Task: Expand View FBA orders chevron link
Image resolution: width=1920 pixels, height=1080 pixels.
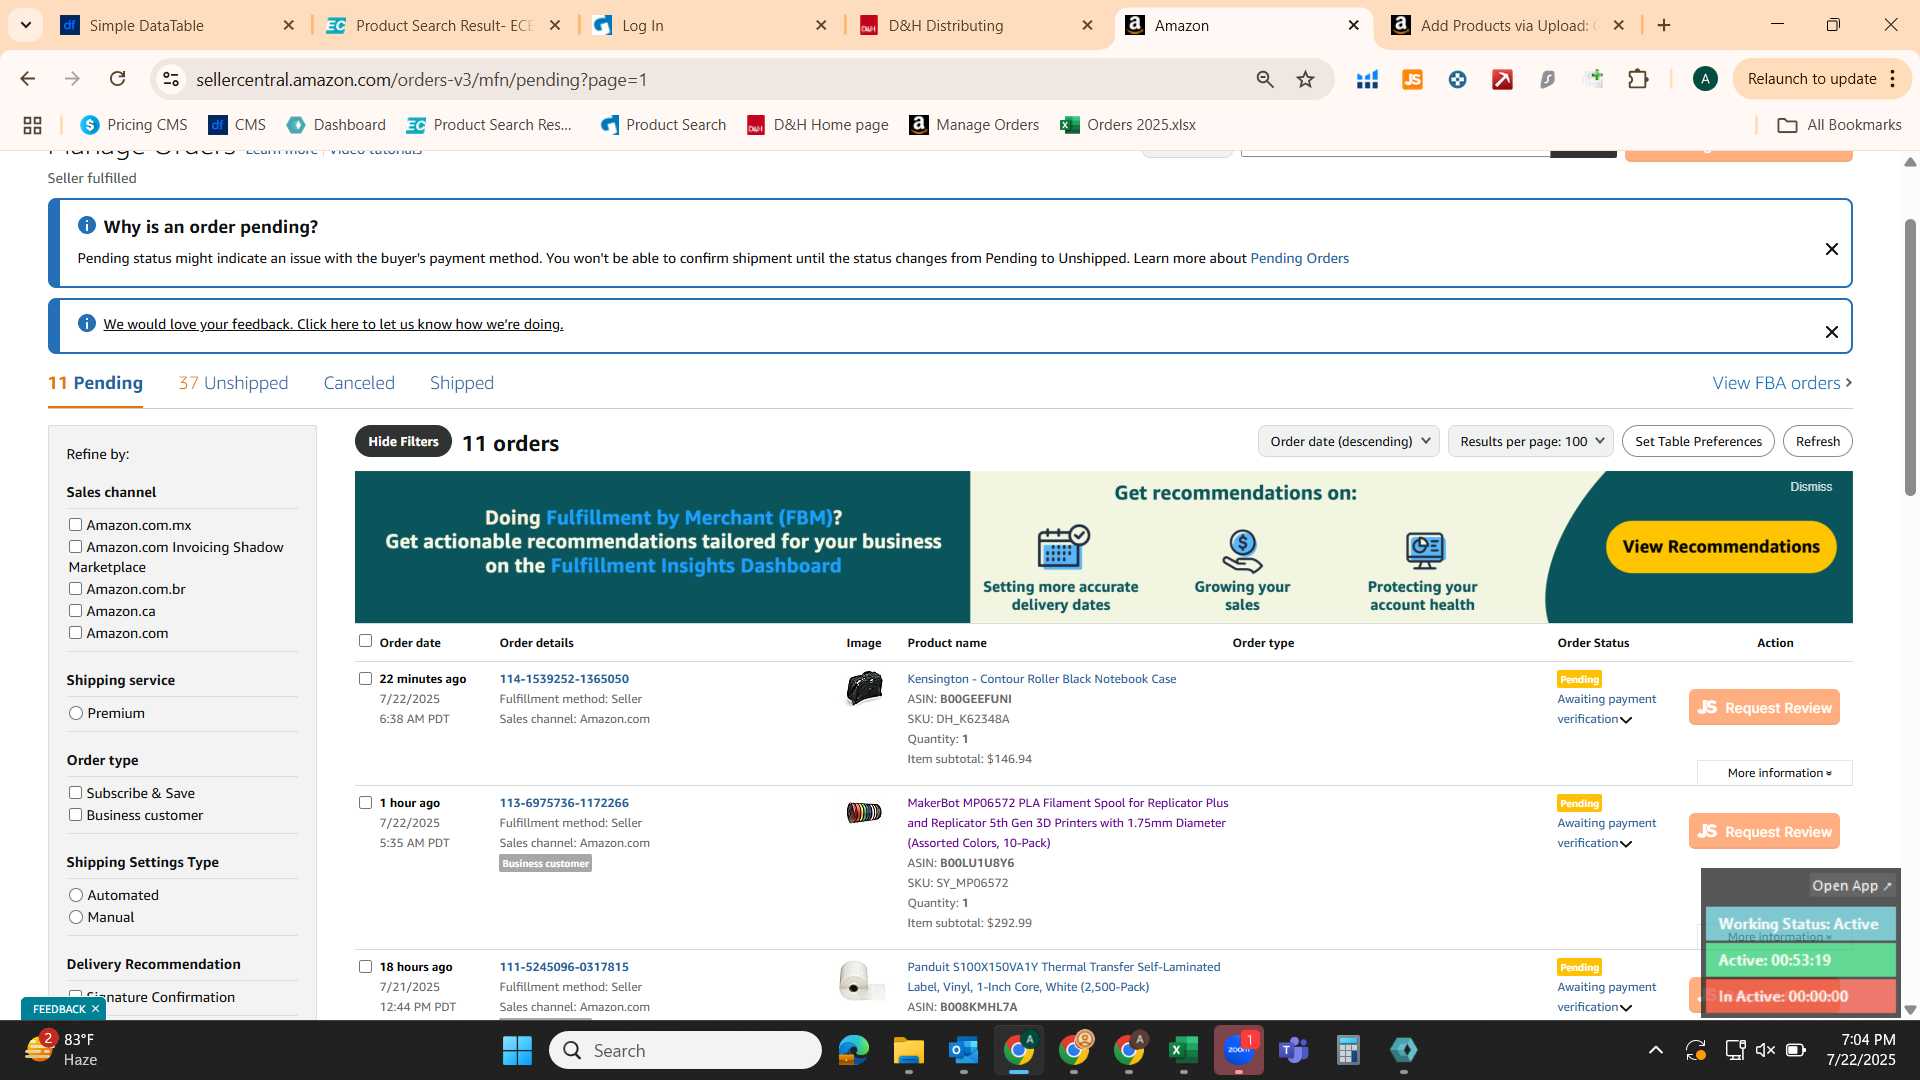Action: pos(1782,383)
